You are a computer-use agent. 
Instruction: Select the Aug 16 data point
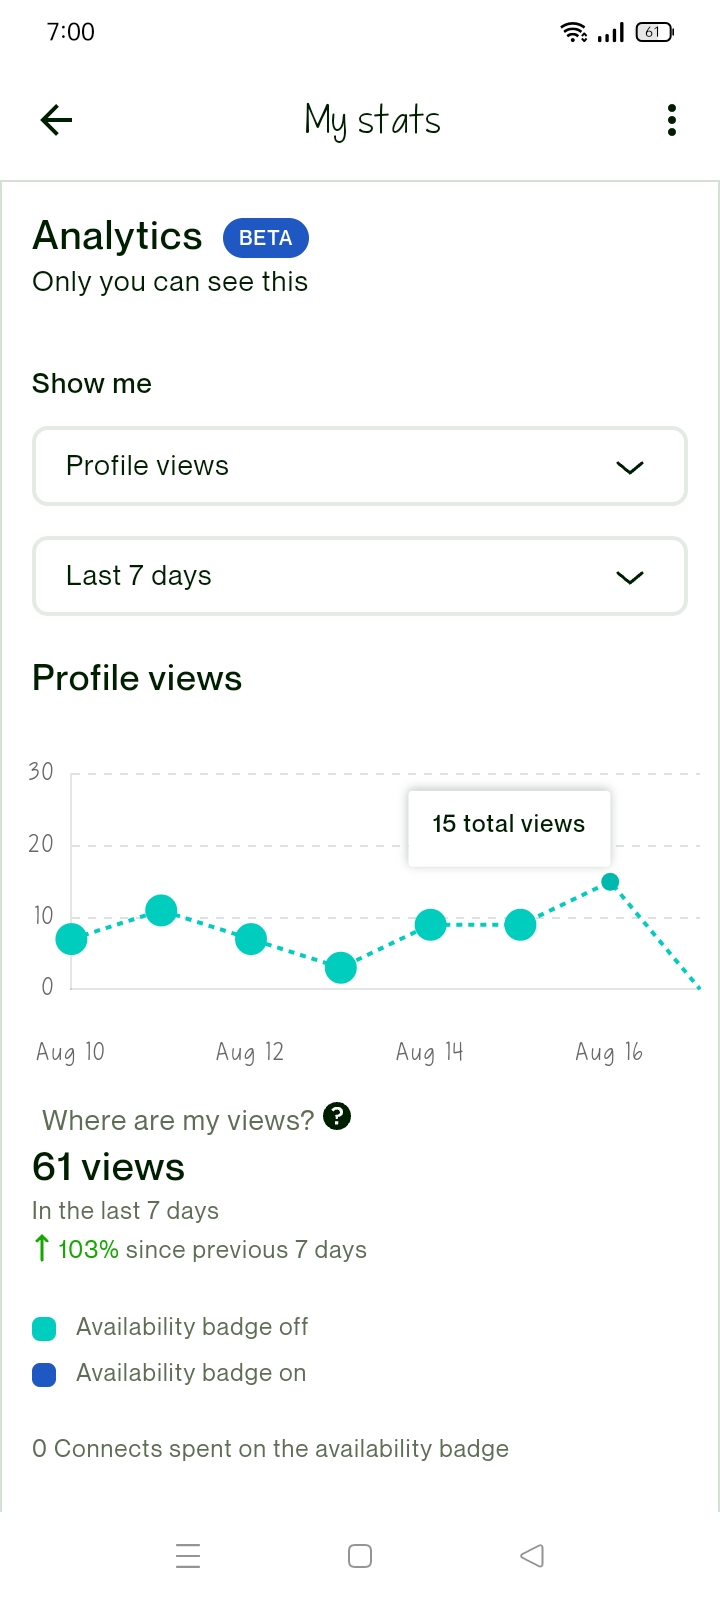click(610, 881)
